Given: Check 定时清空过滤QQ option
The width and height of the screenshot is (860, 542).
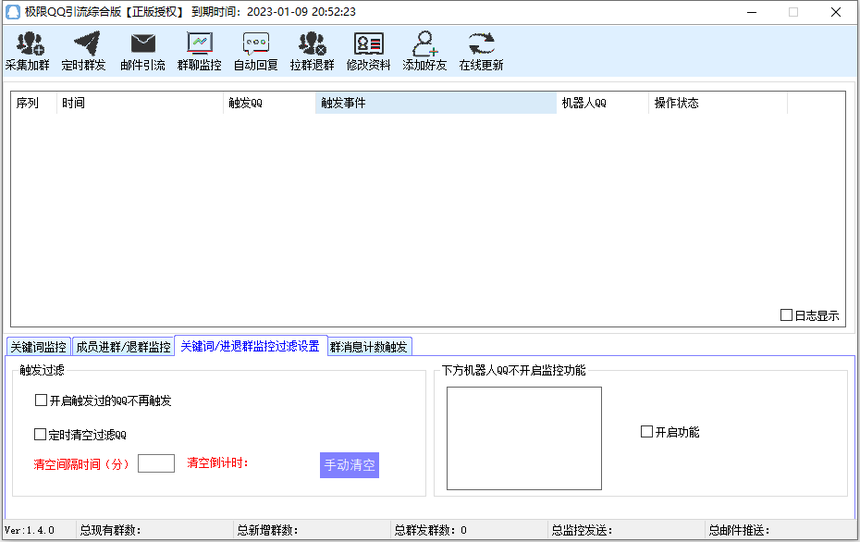Looking at the screenshot, I should (40, 434).
